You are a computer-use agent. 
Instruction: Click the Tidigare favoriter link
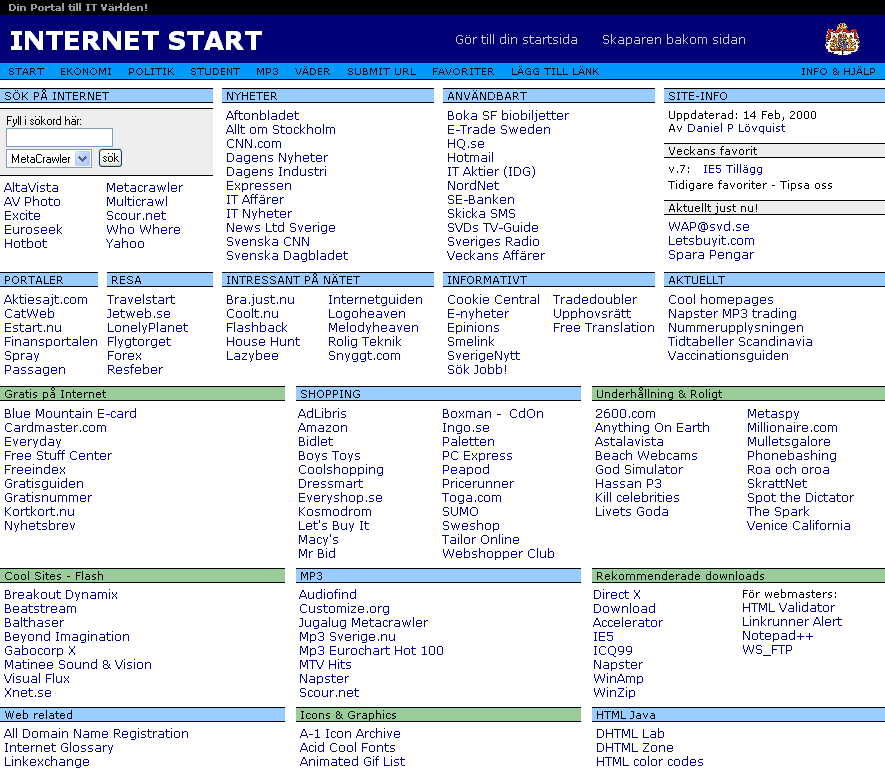(718, 185)
